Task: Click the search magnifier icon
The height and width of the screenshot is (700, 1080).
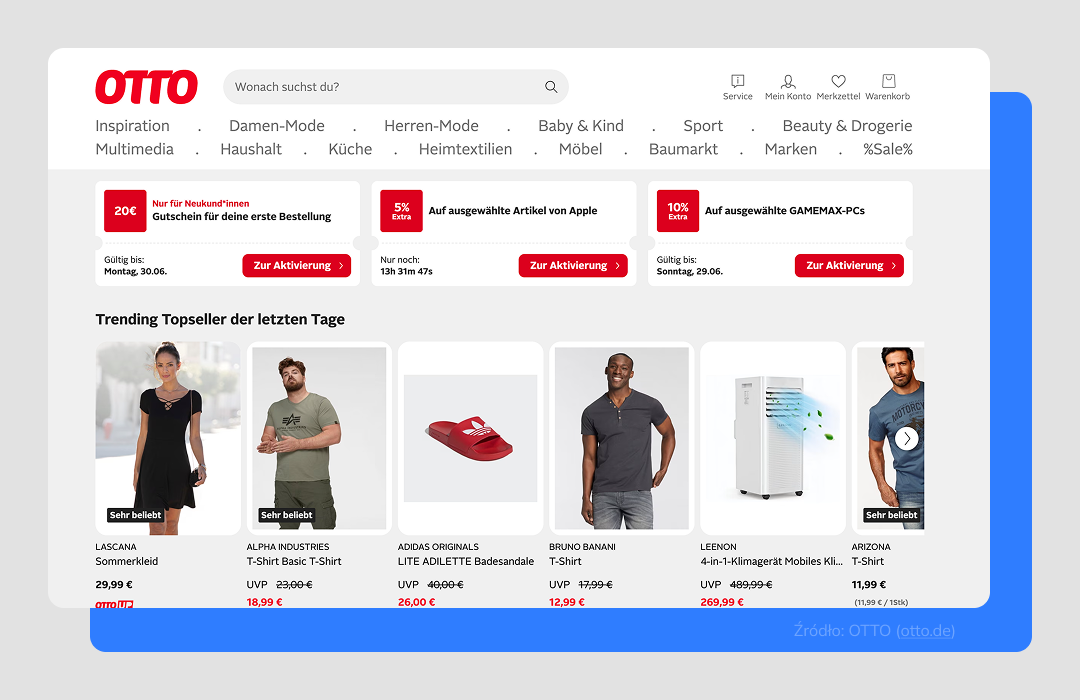Action: tap(551, 87)
